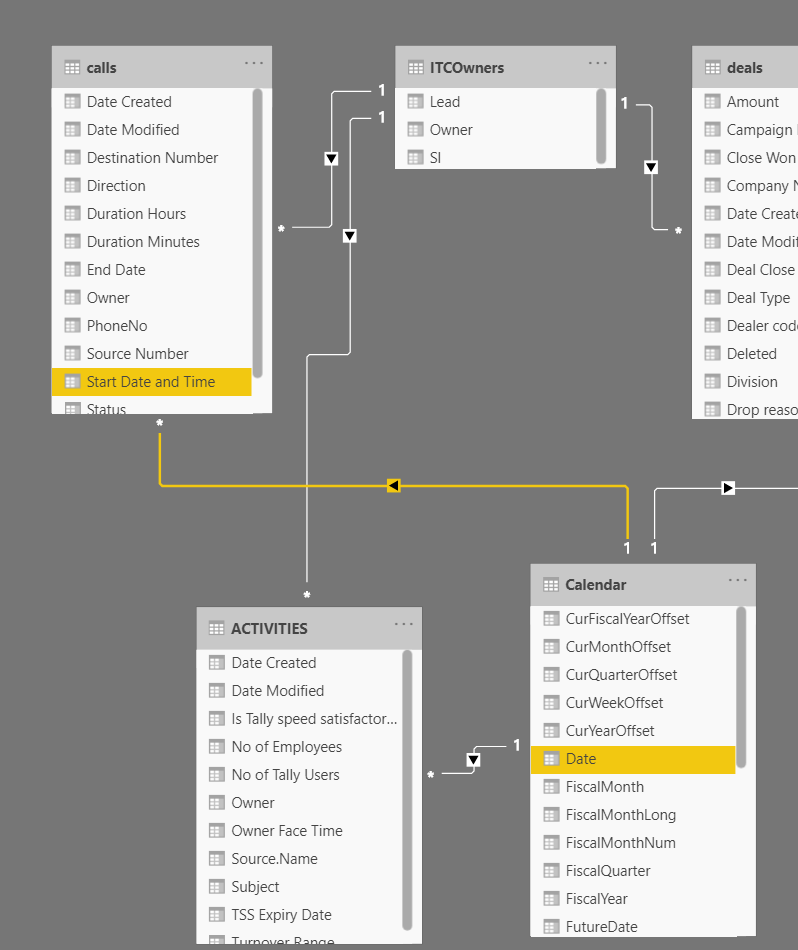Viewport: 798px width, 950px height.
Task: Click the Calendar table vertical scrollbar
Action: click(x=740, y=687)
